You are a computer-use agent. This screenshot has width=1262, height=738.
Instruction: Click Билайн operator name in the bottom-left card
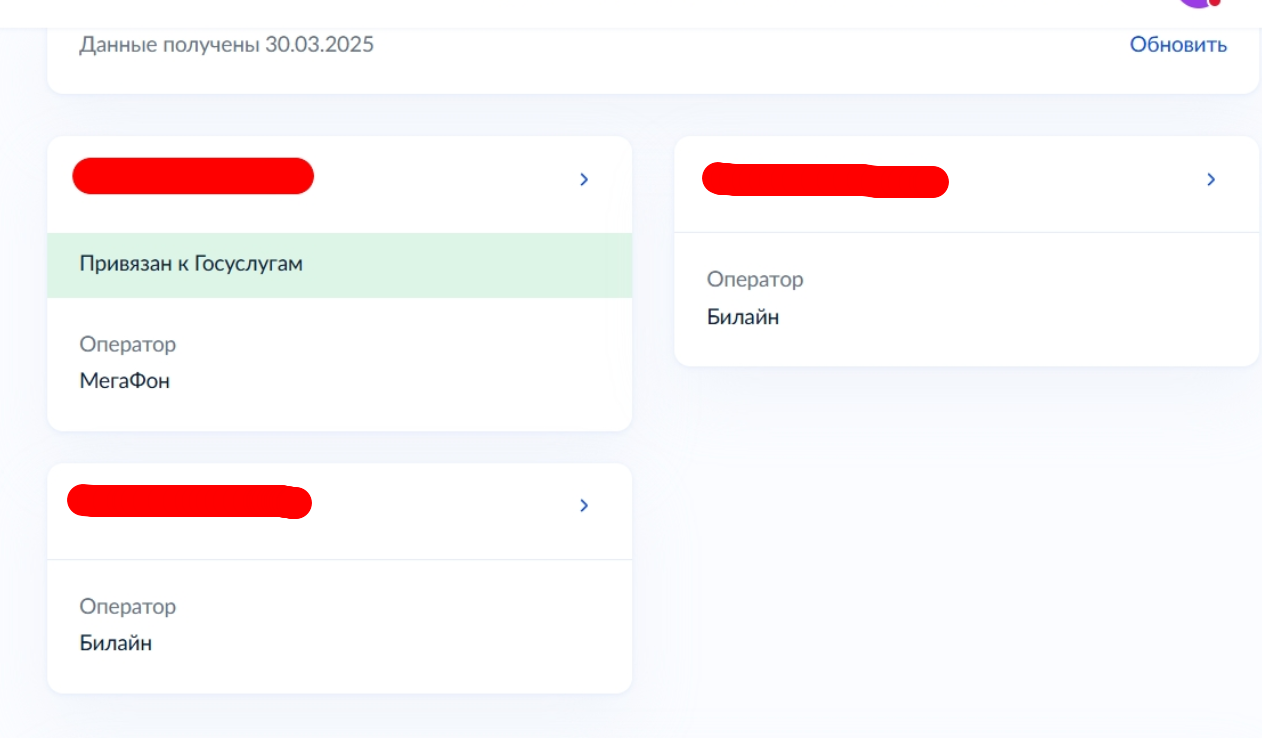coord(116,643)
